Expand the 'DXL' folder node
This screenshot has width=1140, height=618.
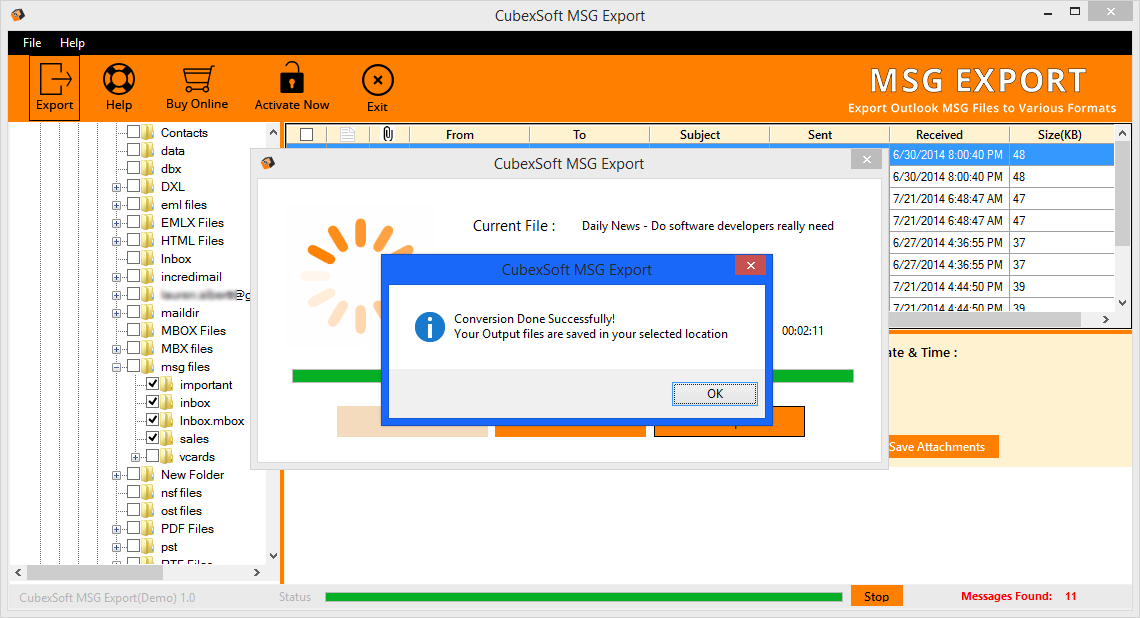point(117,187)
